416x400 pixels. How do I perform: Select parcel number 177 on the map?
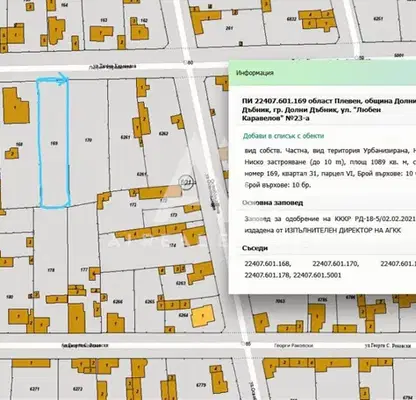[84, 269]
